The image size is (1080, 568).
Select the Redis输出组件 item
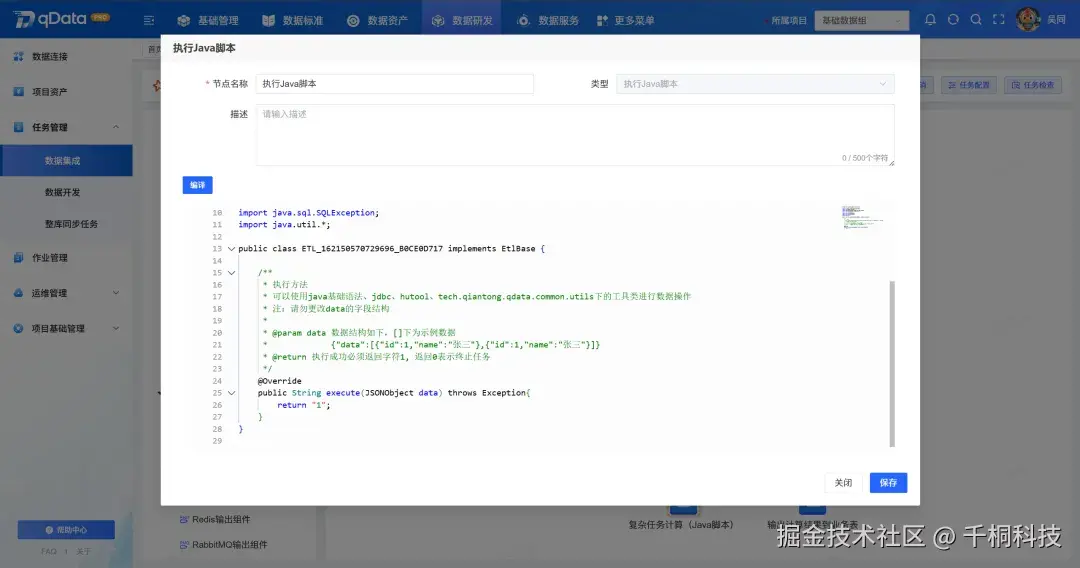tap(215, 520)
